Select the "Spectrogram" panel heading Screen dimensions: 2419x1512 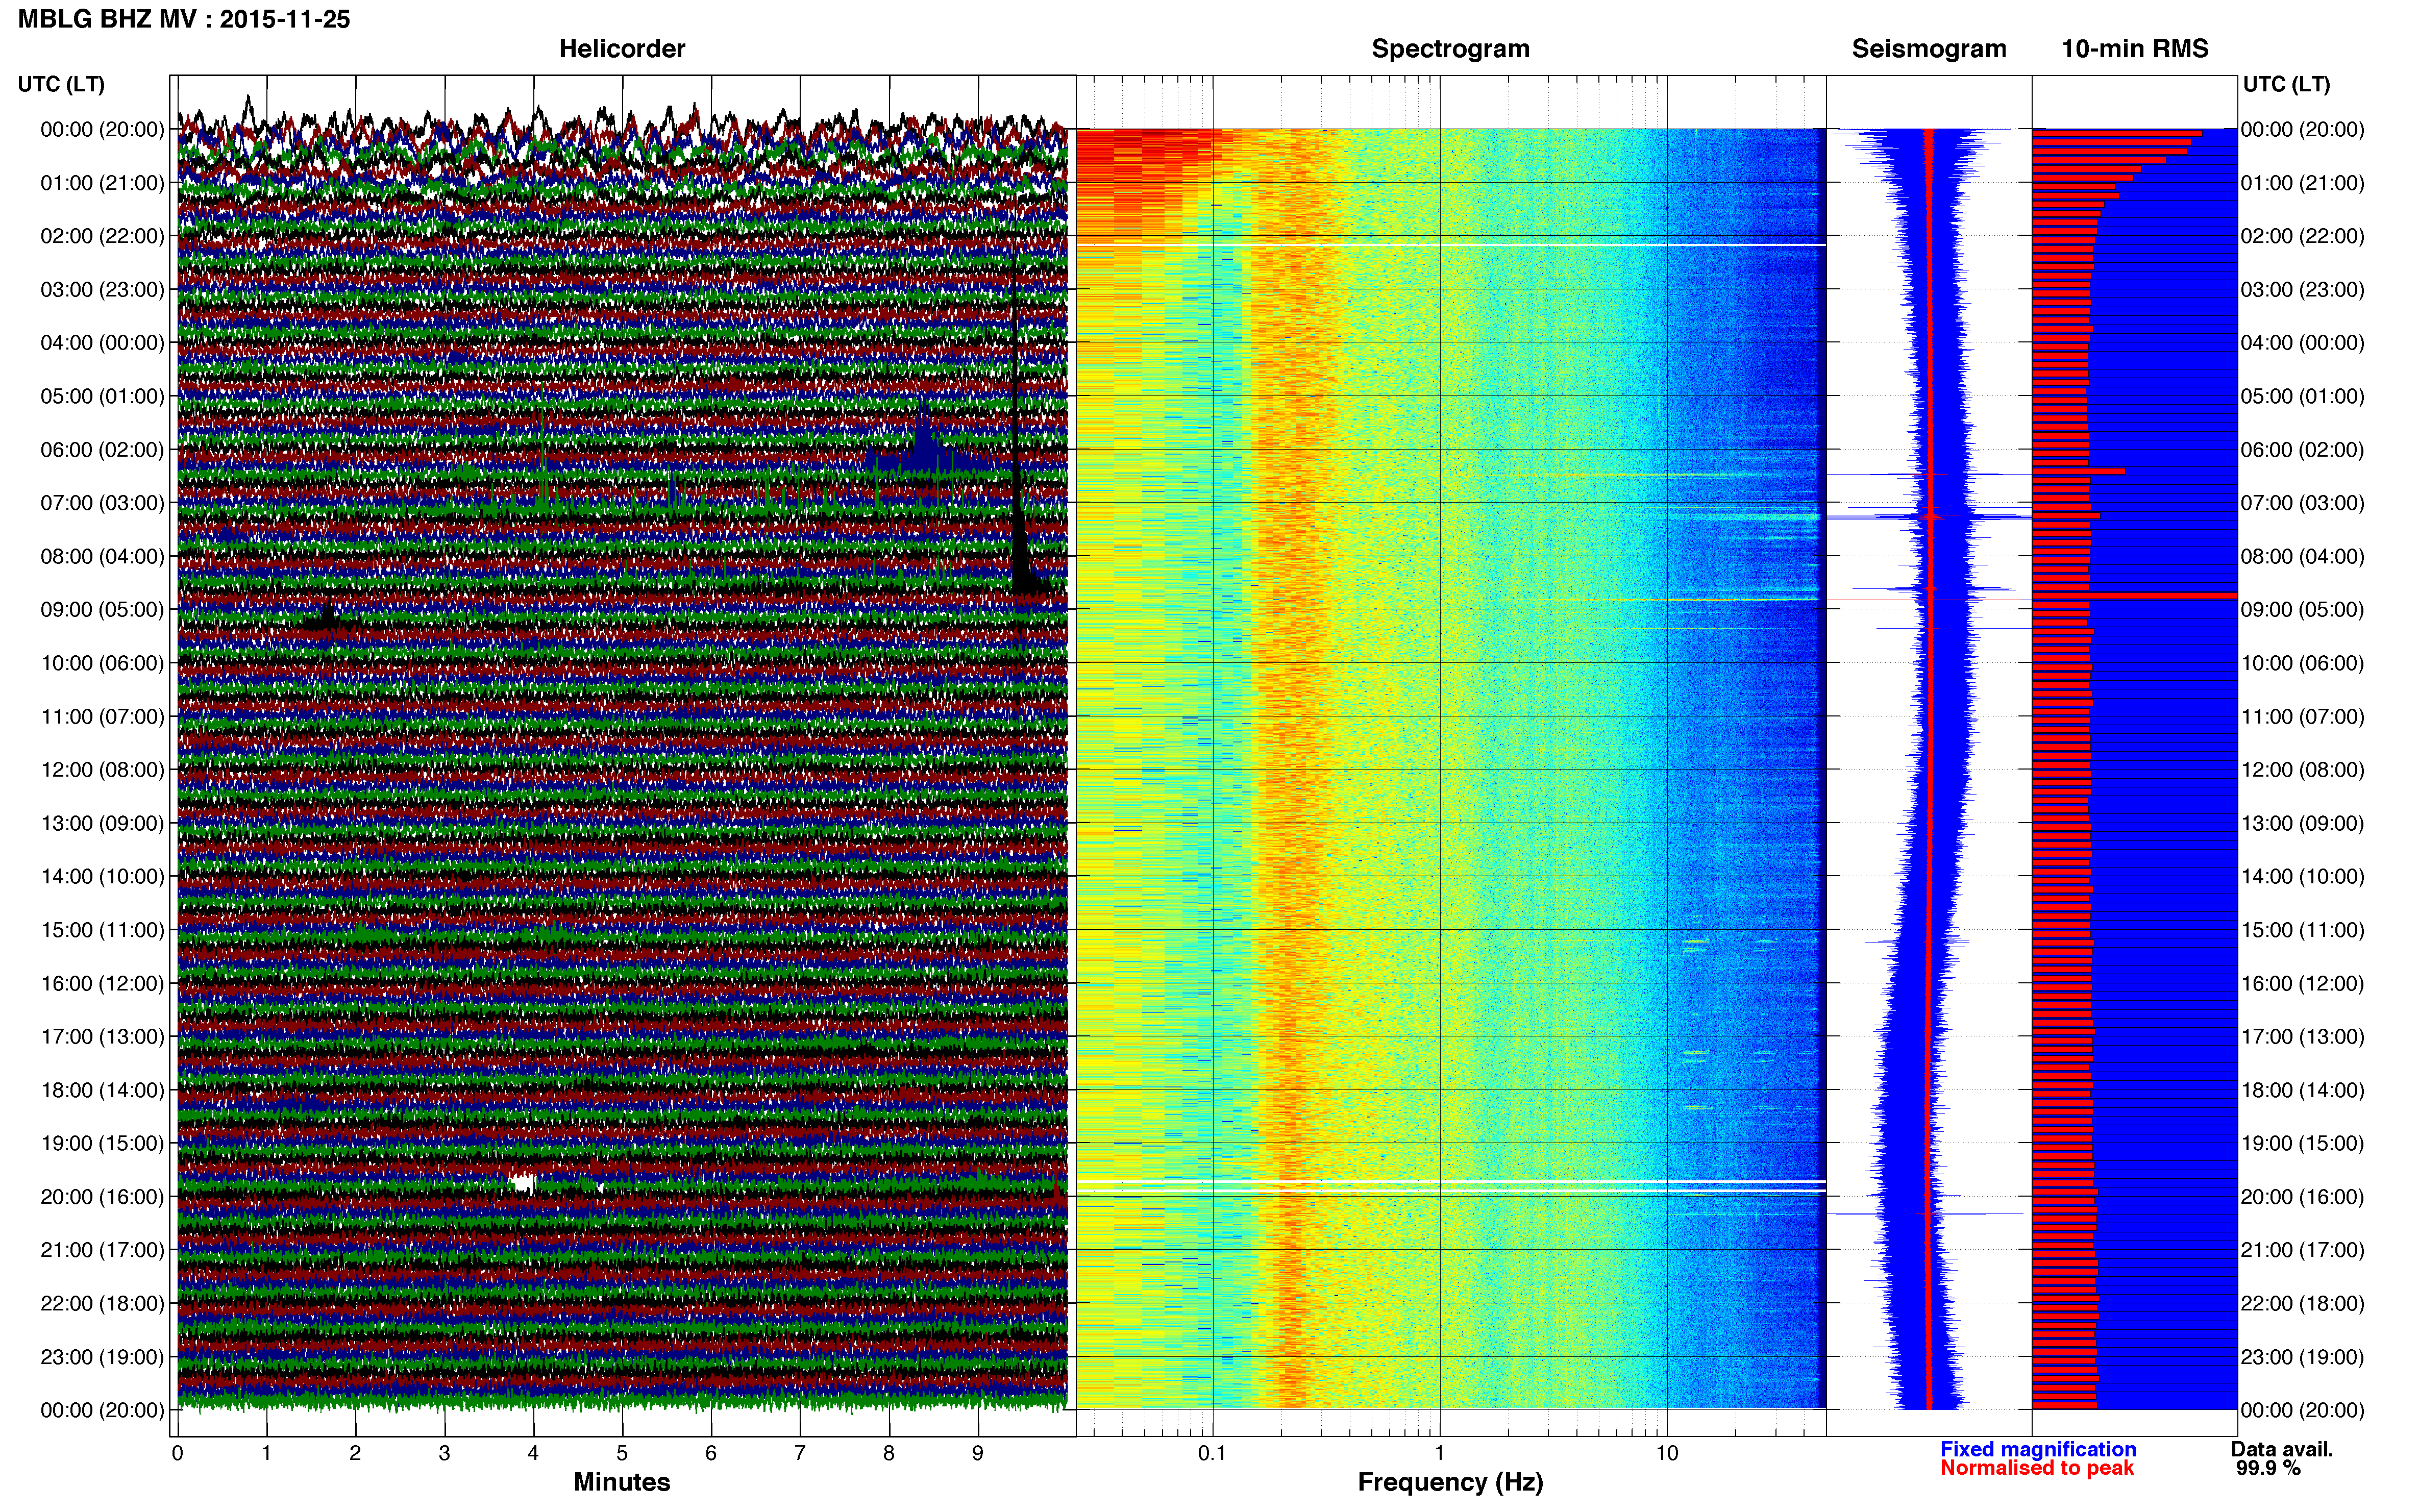coord(1450,49)
